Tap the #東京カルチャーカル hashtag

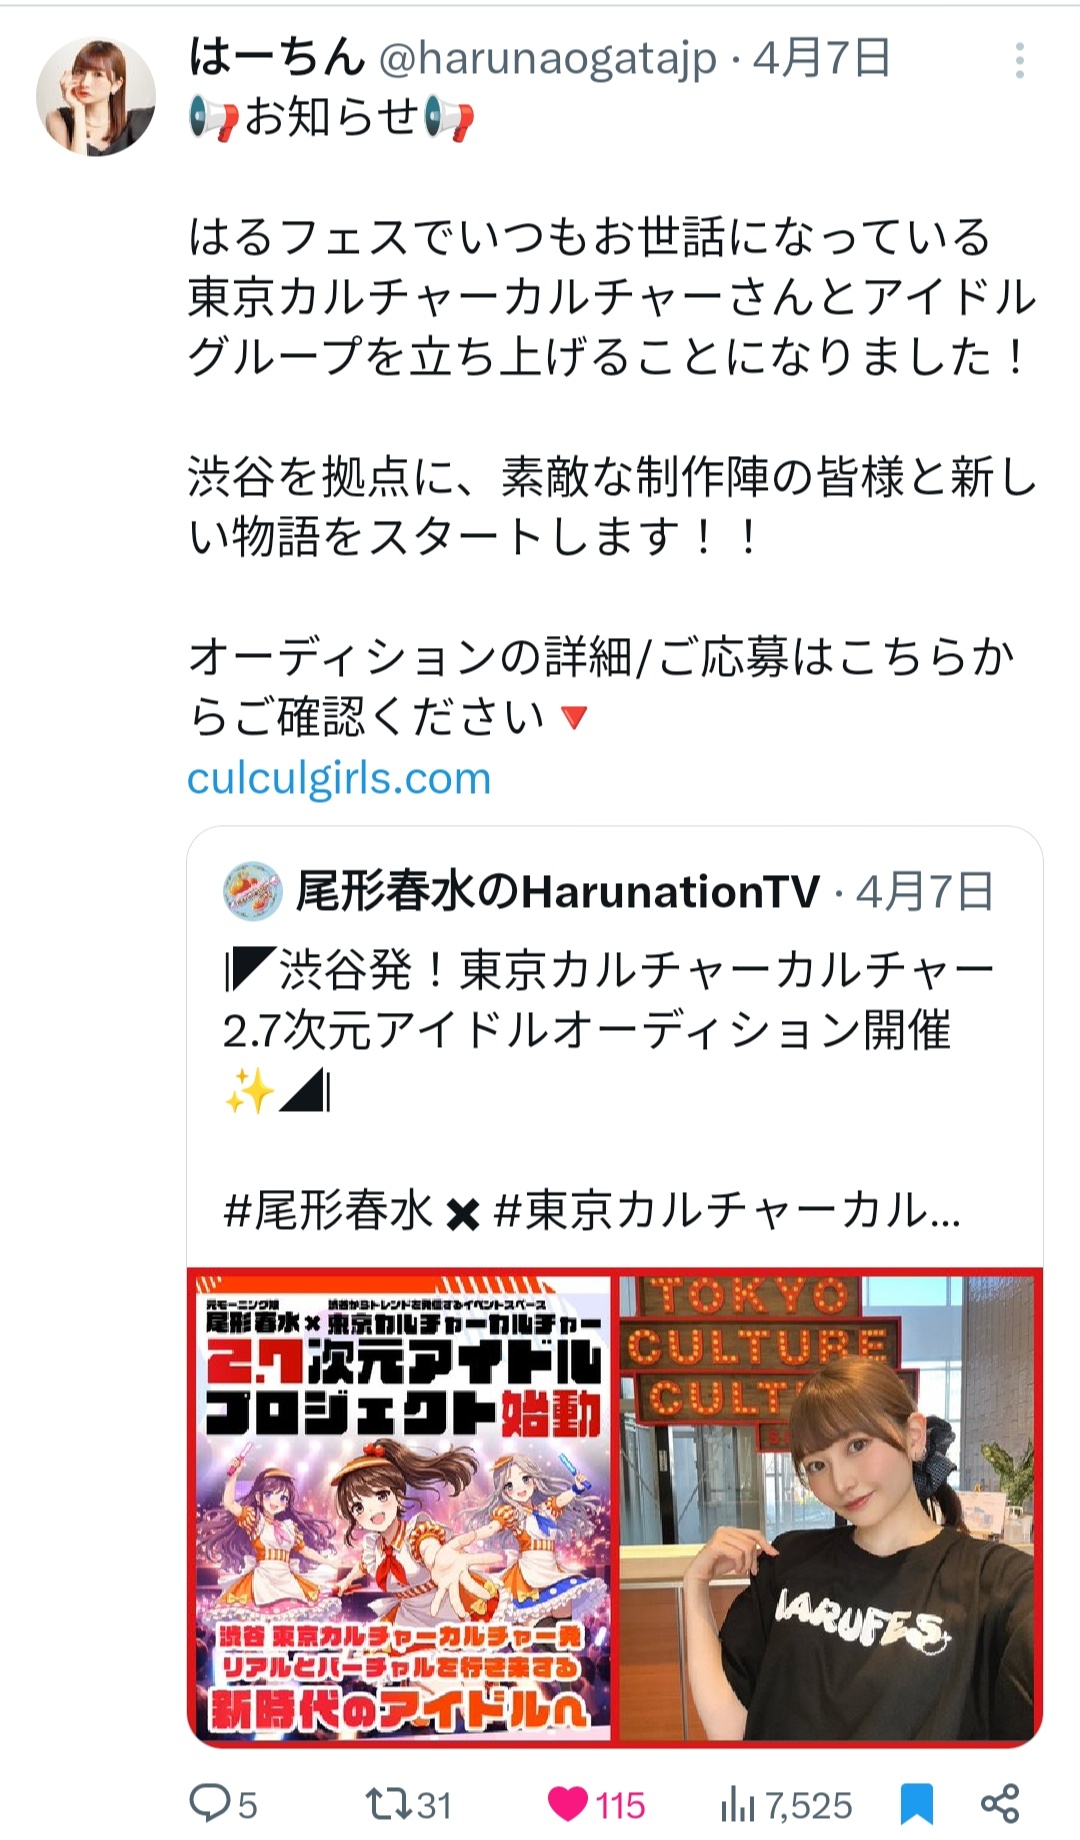726,1211
